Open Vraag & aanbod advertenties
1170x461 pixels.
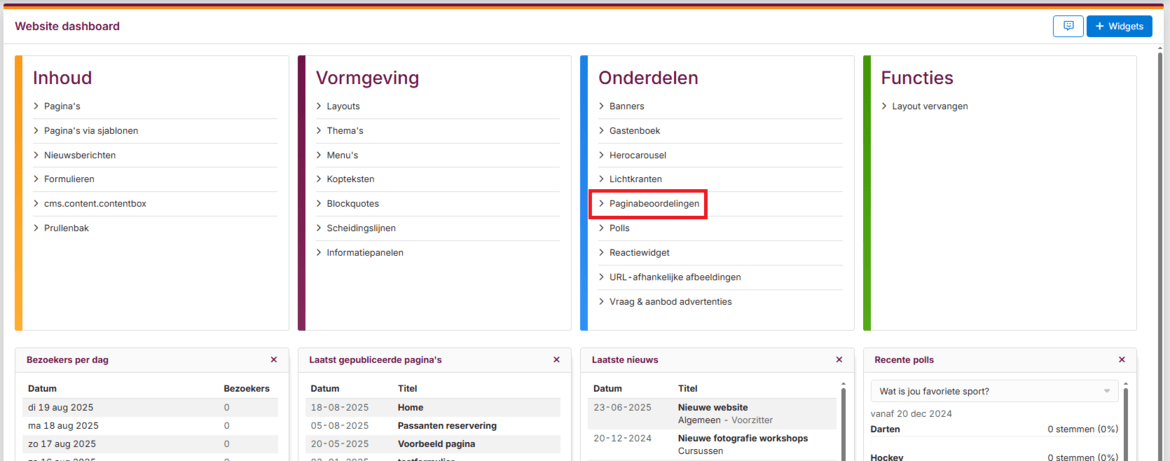[671, 301]
